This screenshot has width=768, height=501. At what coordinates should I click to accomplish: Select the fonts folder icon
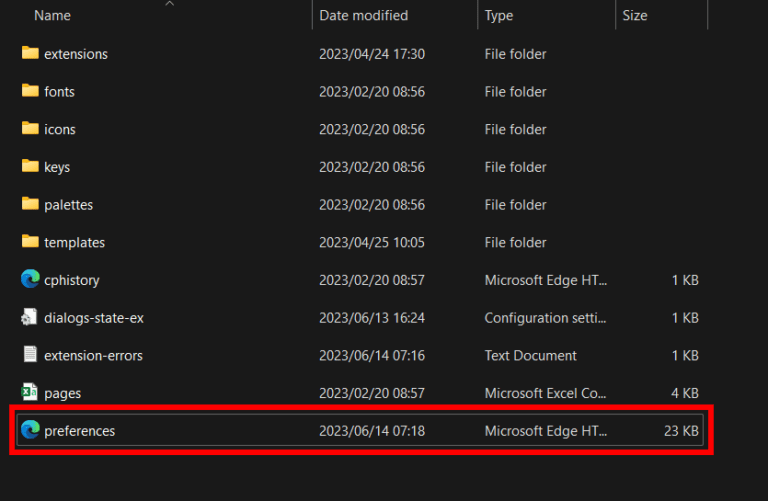[30, 91]
